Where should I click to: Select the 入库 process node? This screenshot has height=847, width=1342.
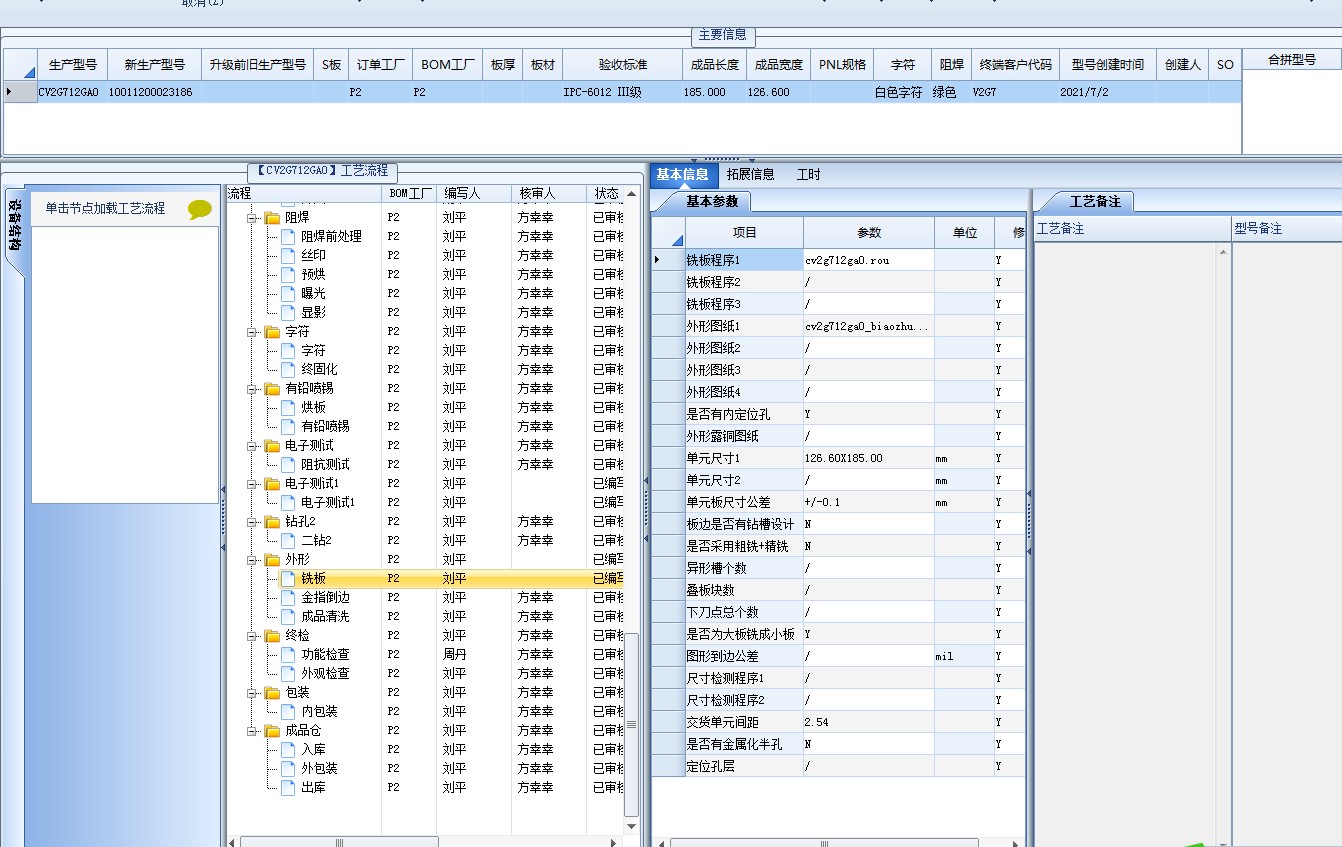tap(313, 749)
